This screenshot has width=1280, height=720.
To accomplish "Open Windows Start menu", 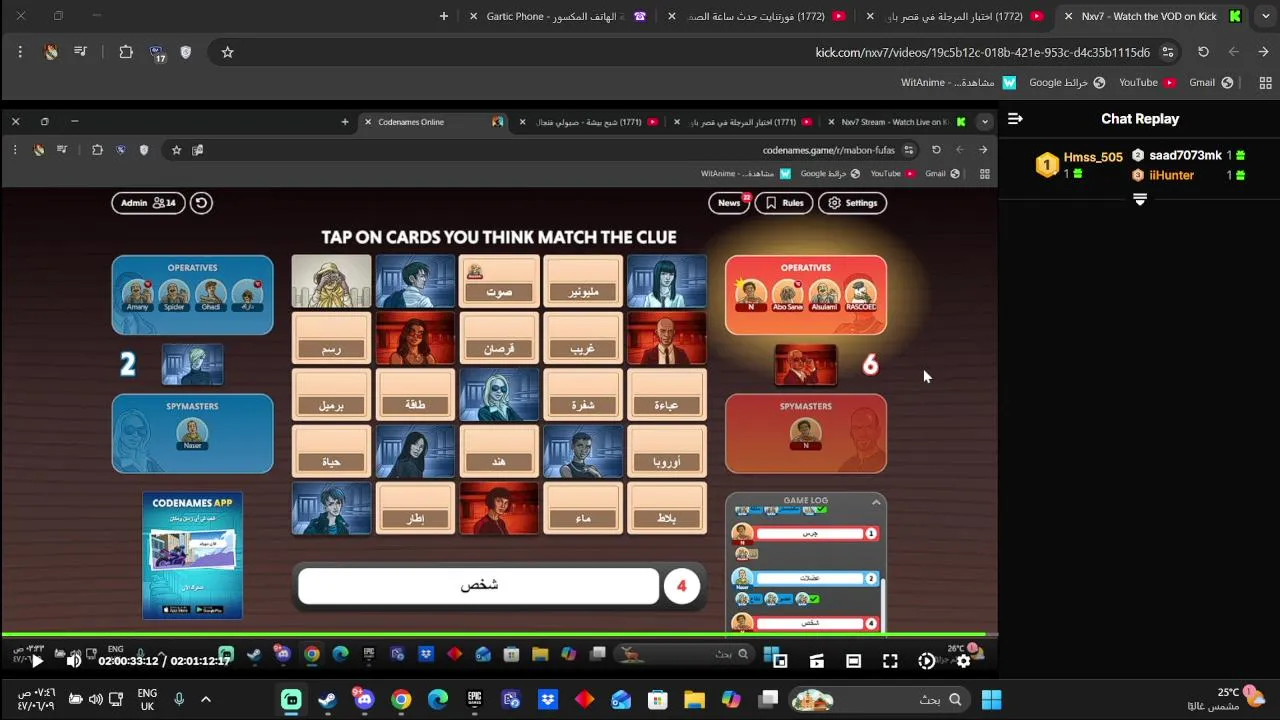I will pyautogui.click(x=991, y=699).
